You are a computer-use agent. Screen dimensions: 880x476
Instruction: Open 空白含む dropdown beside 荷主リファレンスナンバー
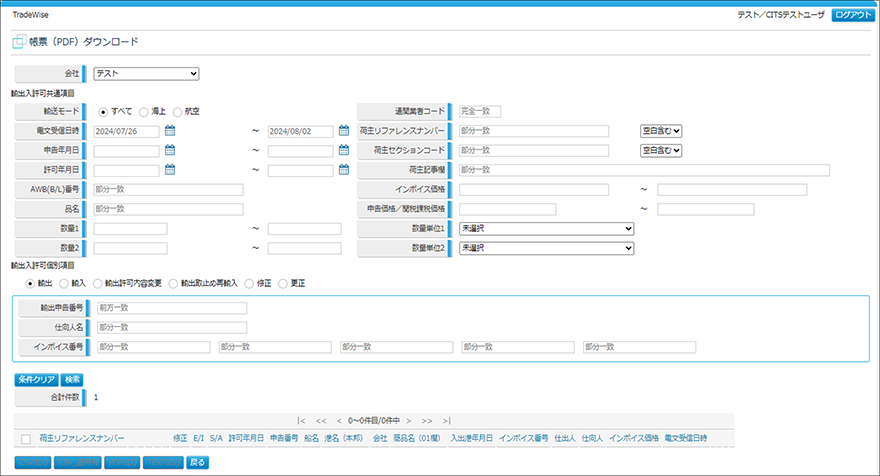click(x=661, y=131)
